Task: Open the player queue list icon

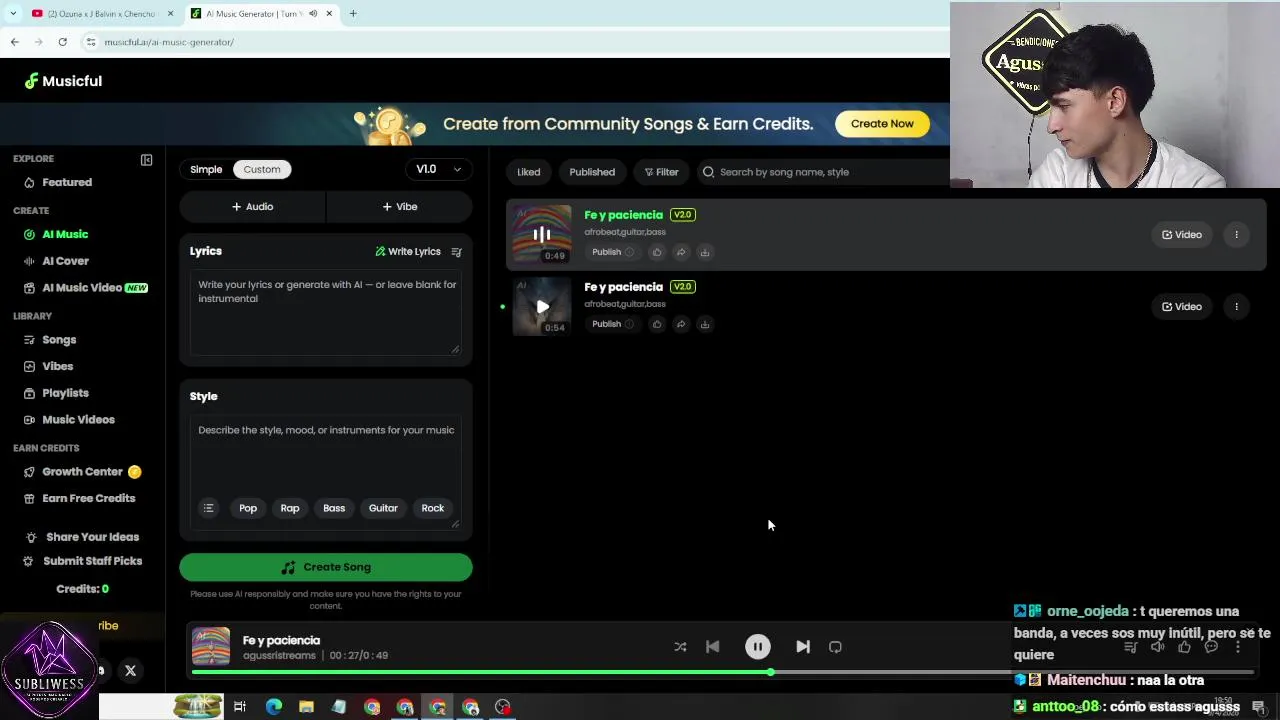Action: (1131, 647)
